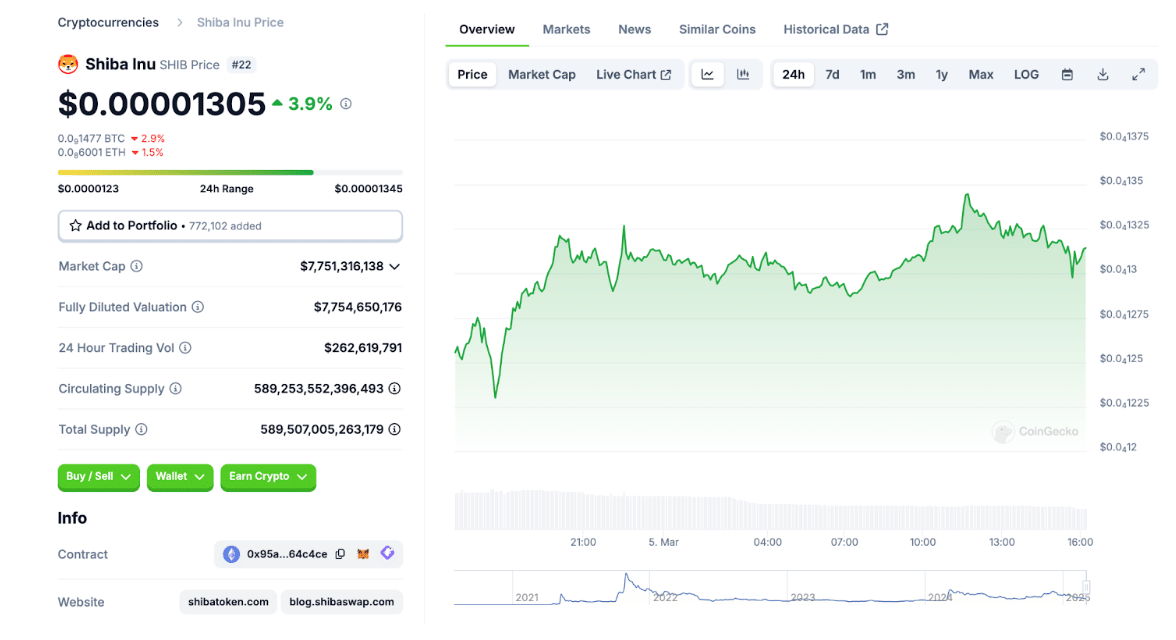
Task: Expand the chart to fullscreen
Action: coord(1138,75)
